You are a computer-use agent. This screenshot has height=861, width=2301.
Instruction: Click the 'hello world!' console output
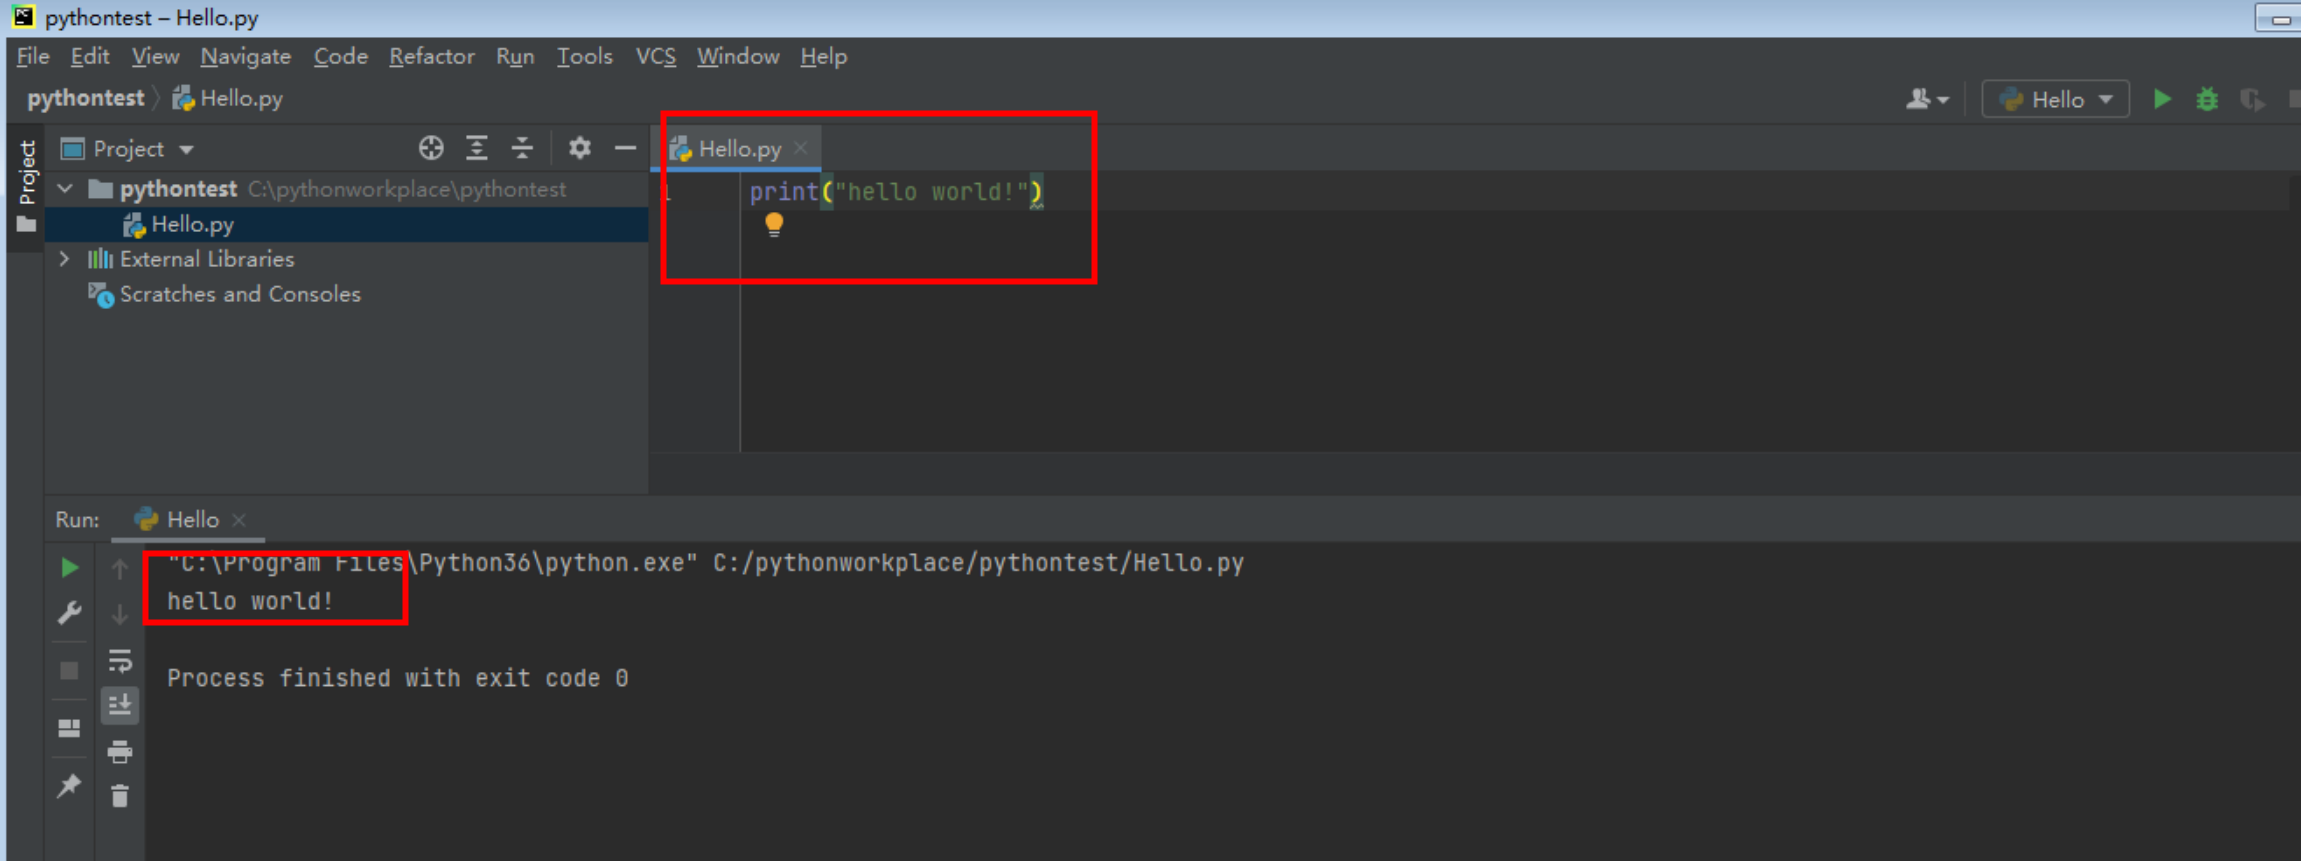pos(250,601)
